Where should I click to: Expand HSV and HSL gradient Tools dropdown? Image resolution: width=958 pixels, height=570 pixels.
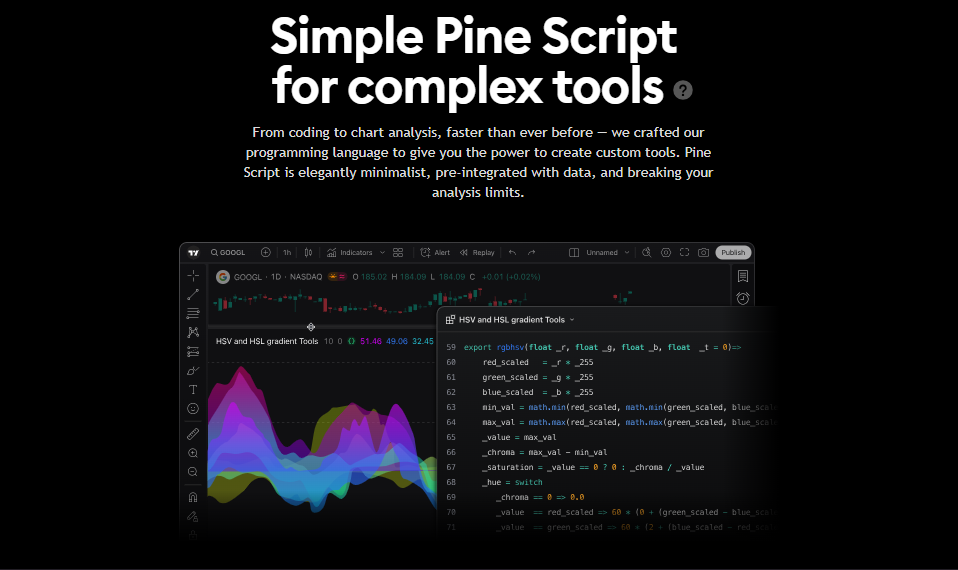[x=572, y=320]
